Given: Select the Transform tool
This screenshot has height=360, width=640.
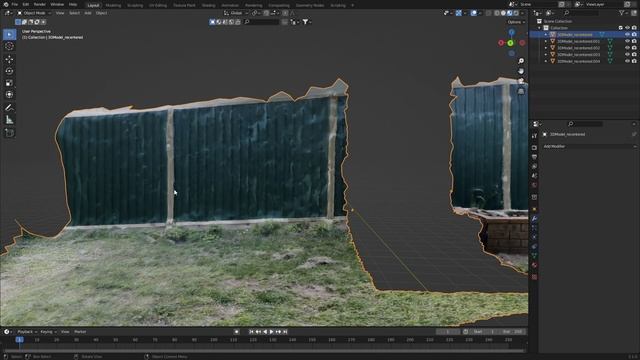Looking at the screenshot, I should (x=9, y=95).
